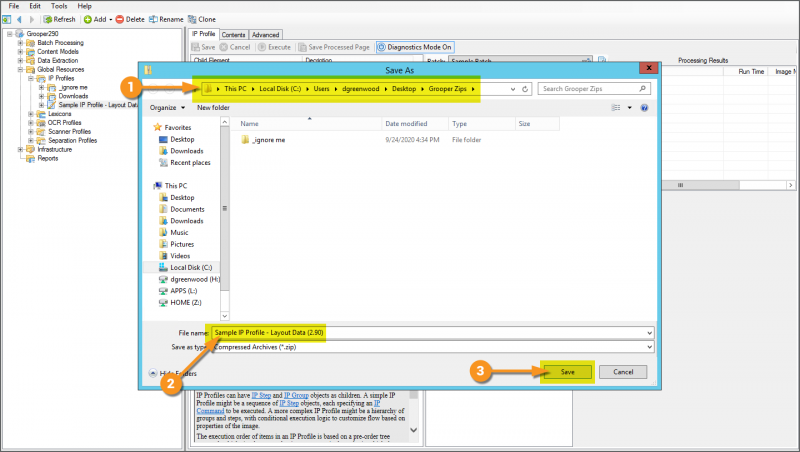Open the File name dropdown arrow
The image size is (800, 452).
649,333
